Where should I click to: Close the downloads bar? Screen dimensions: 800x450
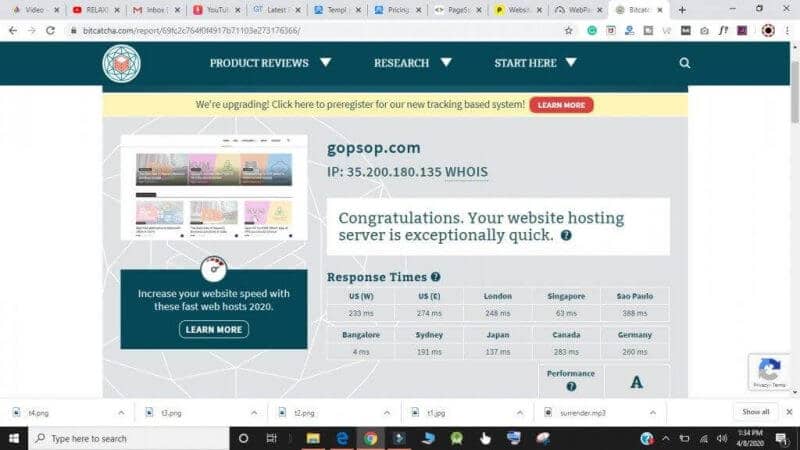tap(789, 412)
